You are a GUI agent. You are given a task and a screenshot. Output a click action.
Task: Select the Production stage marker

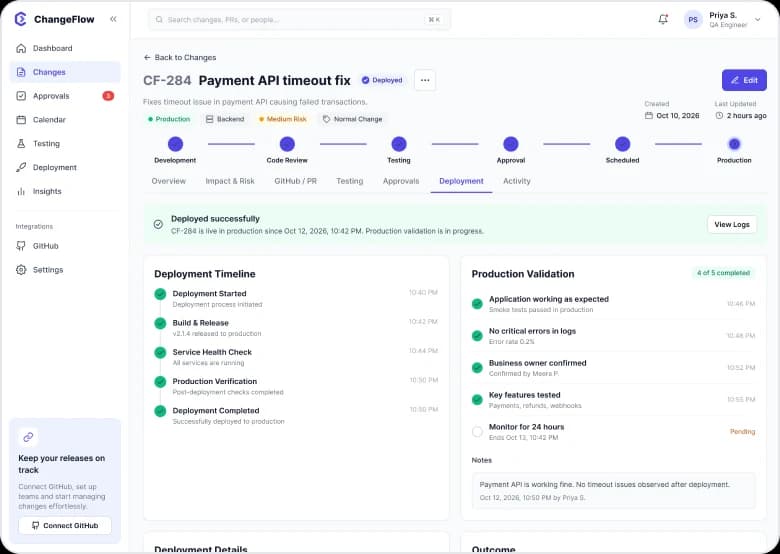pos(734,144)
